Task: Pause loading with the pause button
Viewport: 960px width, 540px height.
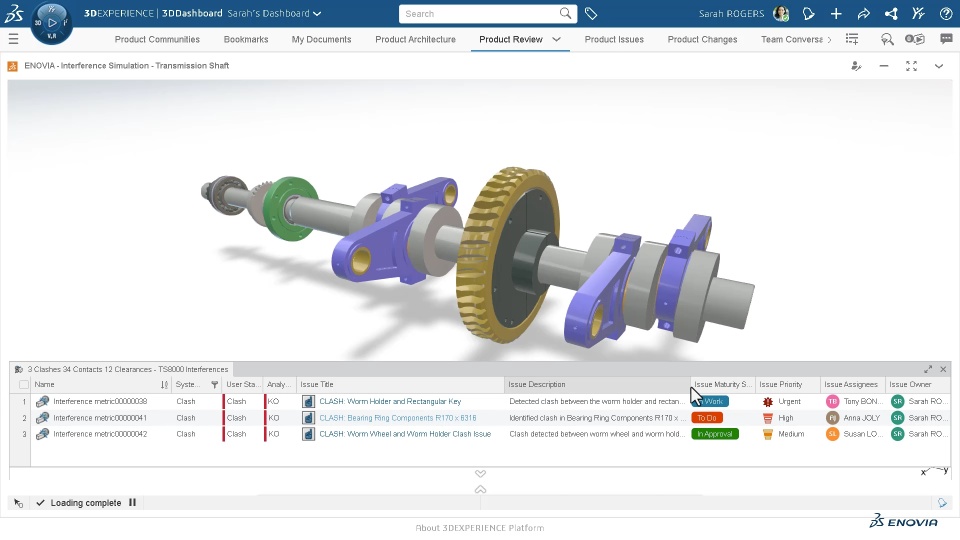Action: [132, 503]
